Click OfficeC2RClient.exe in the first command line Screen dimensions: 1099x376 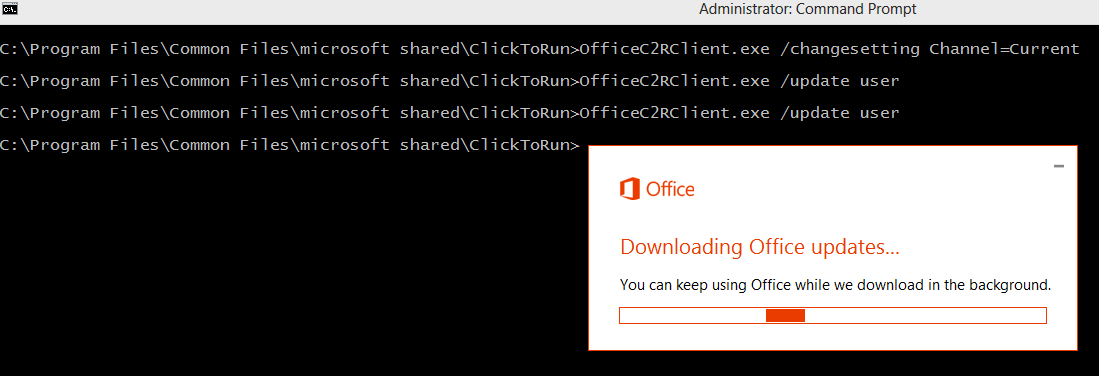676,49
